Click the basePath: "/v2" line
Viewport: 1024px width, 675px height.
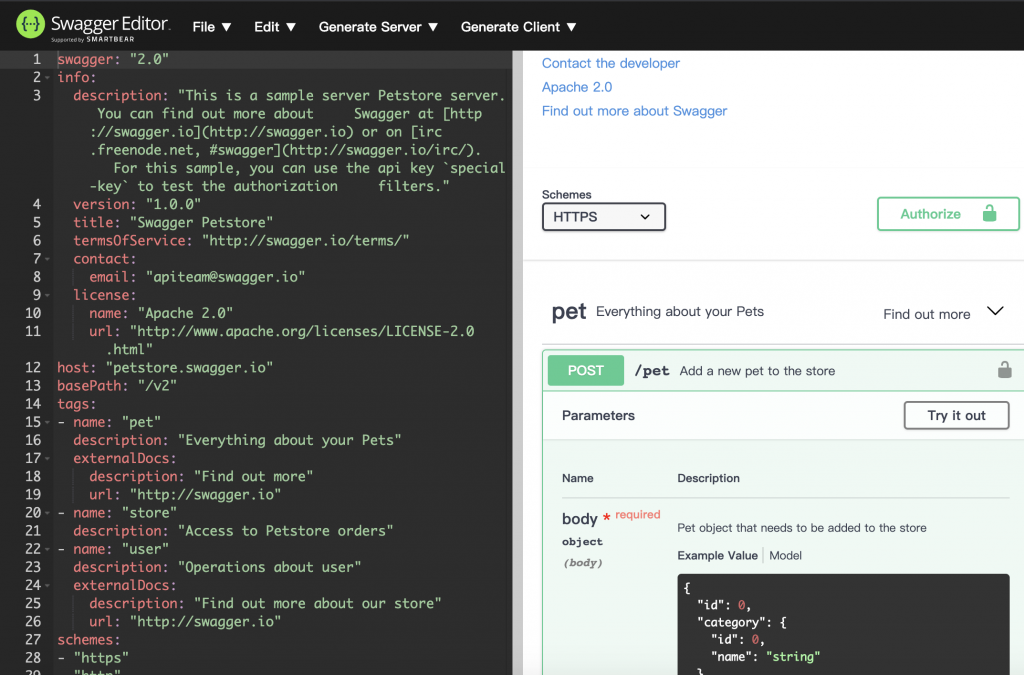point(117,386)
